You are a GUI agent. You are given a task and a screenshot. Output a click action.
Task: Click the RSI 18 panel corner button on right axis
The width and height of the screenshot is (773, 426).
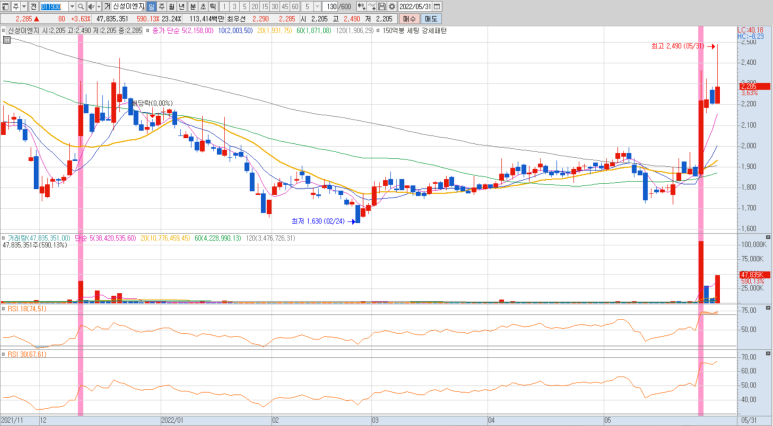[x=768, y=308]
